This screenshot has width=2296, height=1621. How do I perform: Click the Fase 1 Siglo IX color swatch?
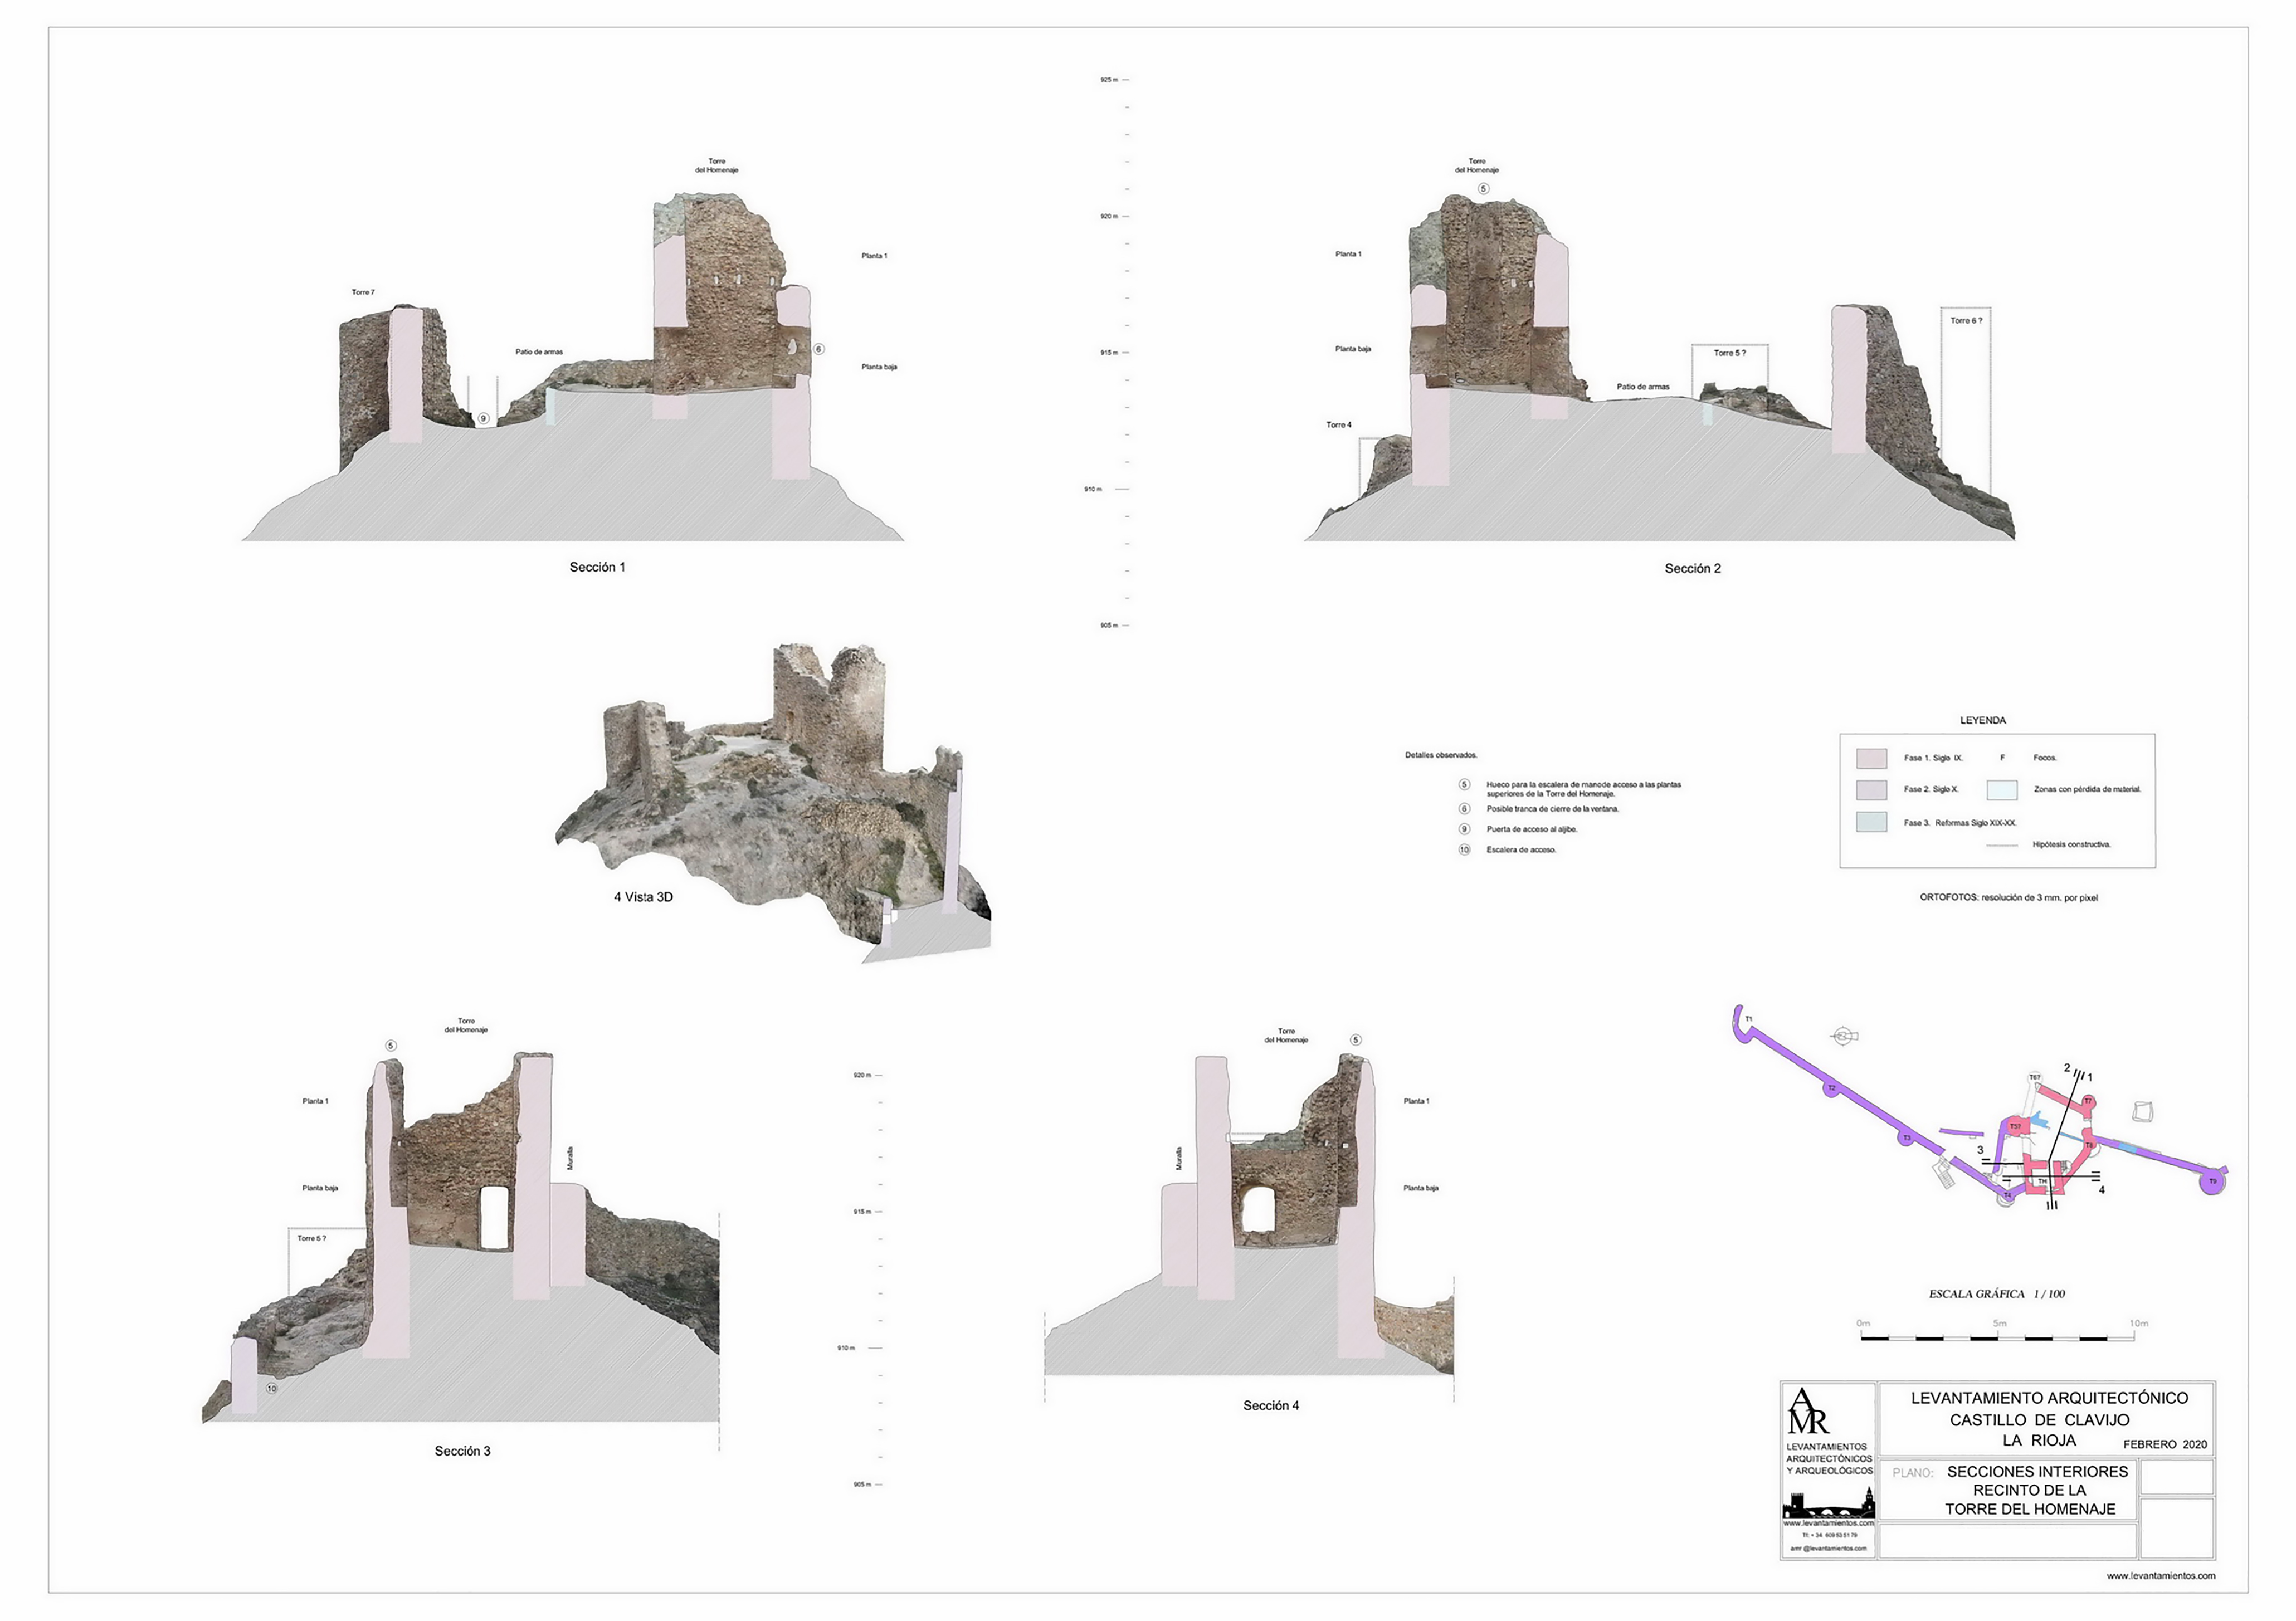[1871, 758]
